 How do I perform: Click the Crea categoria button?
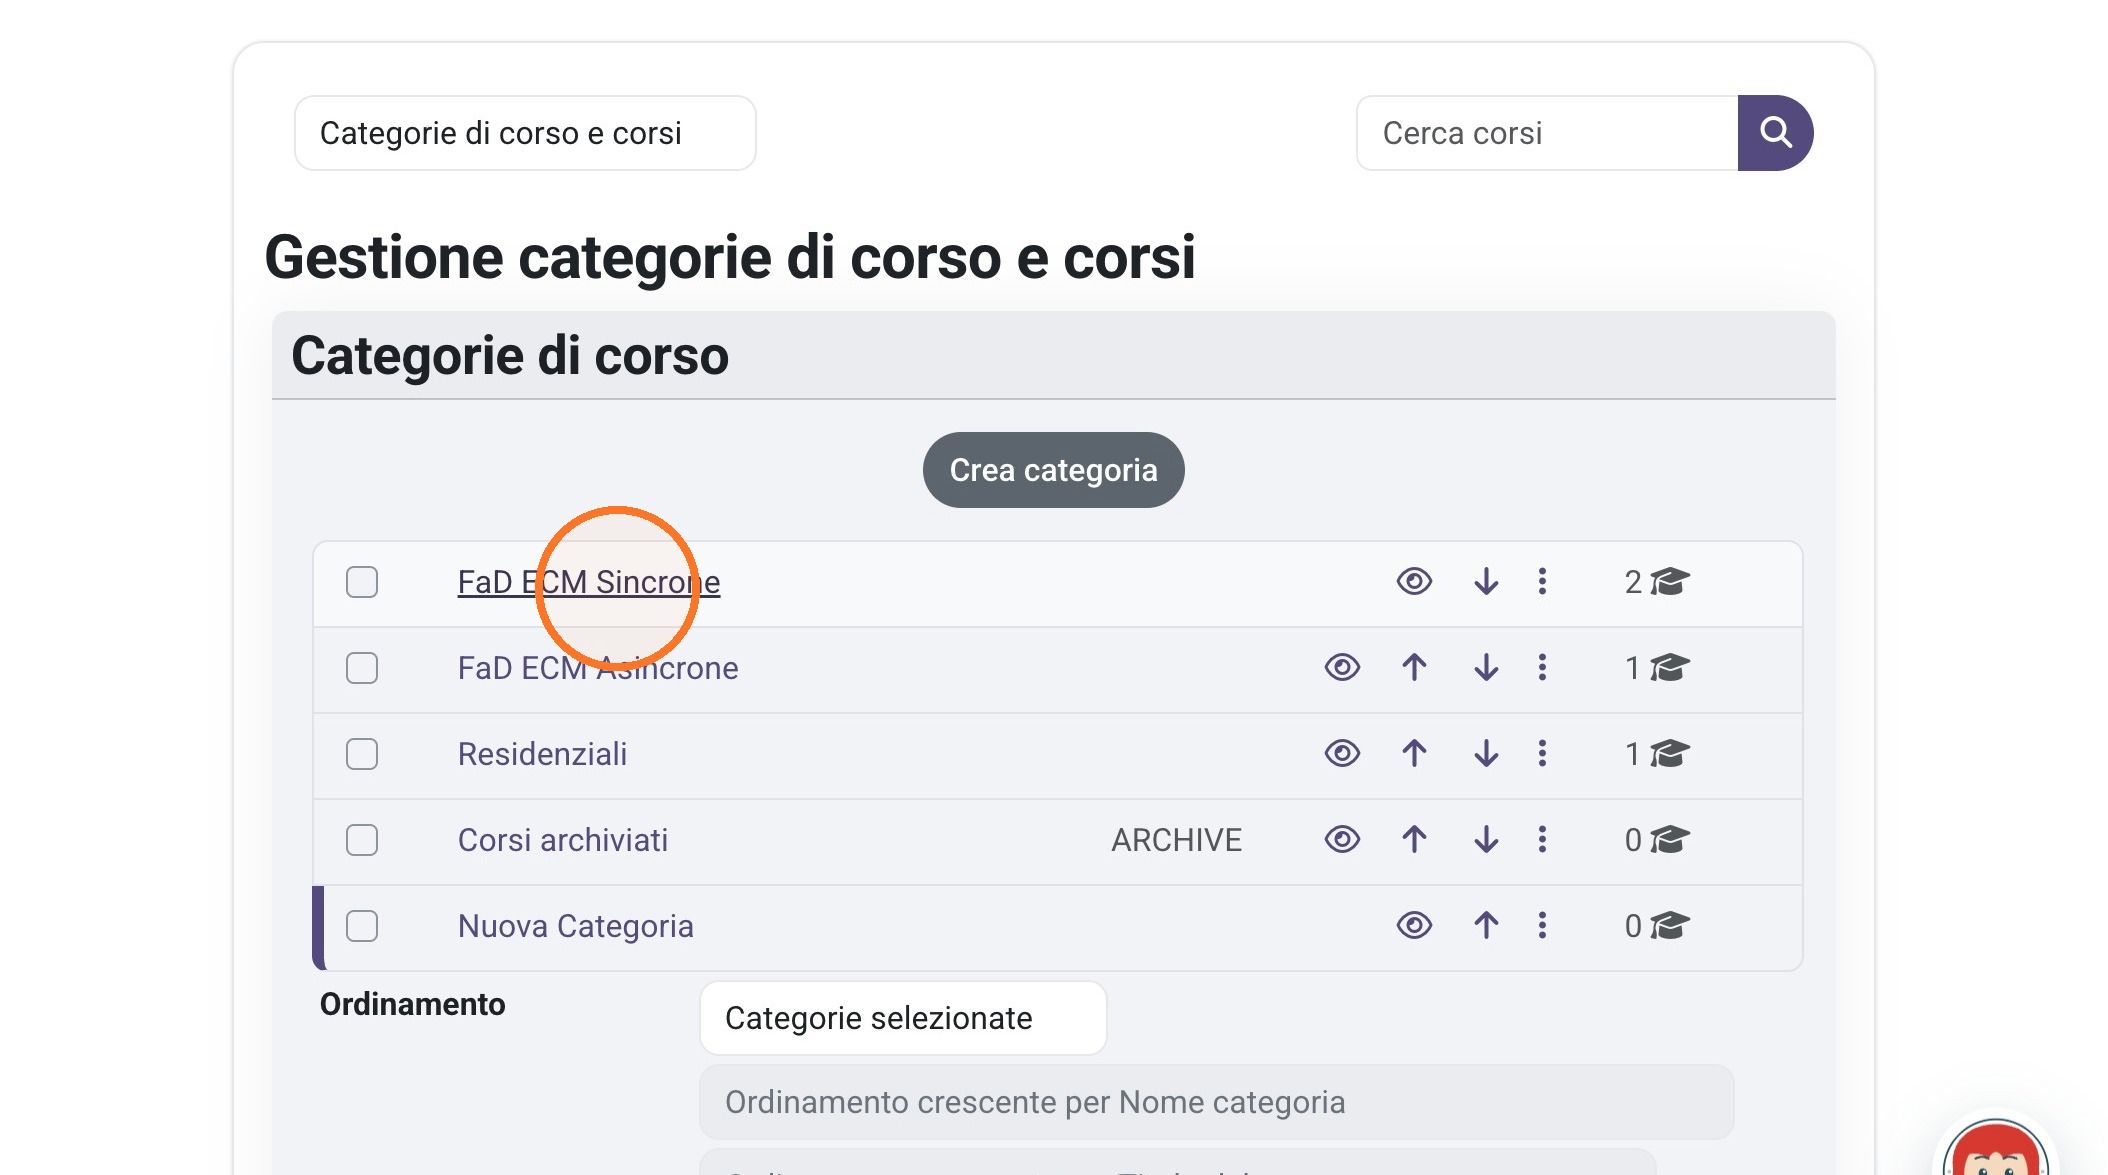[1053, 470]
